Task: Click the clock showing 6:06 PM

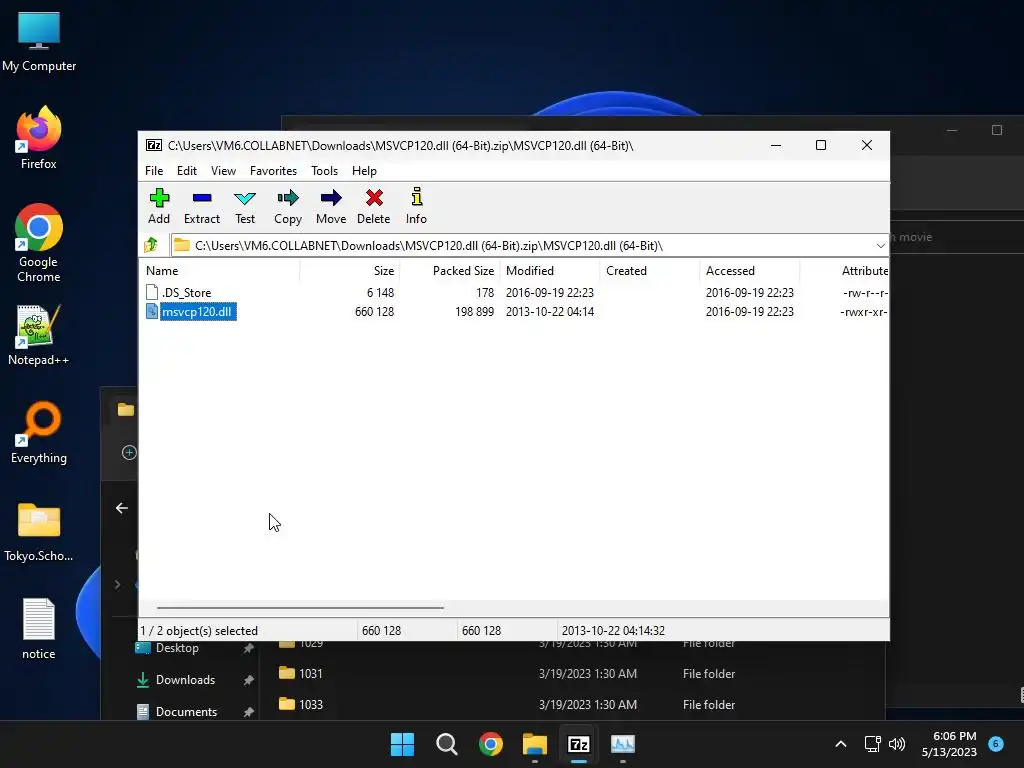Action: point(955,736)
